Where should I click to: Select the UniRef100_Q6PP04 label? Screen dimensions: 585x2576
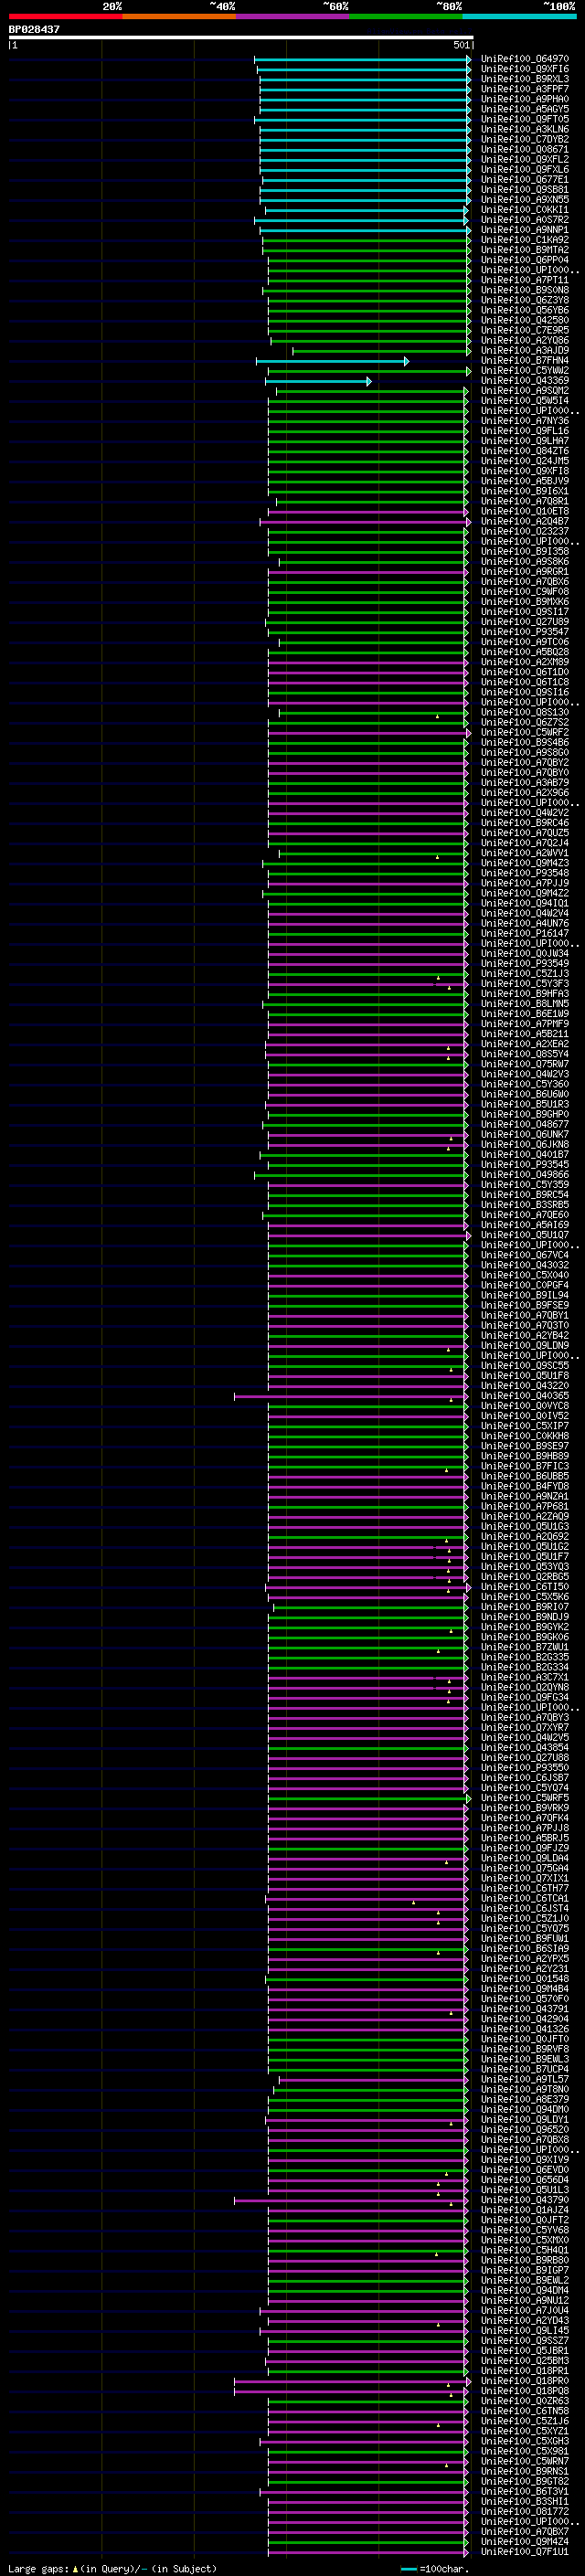[x=525, y=260]
